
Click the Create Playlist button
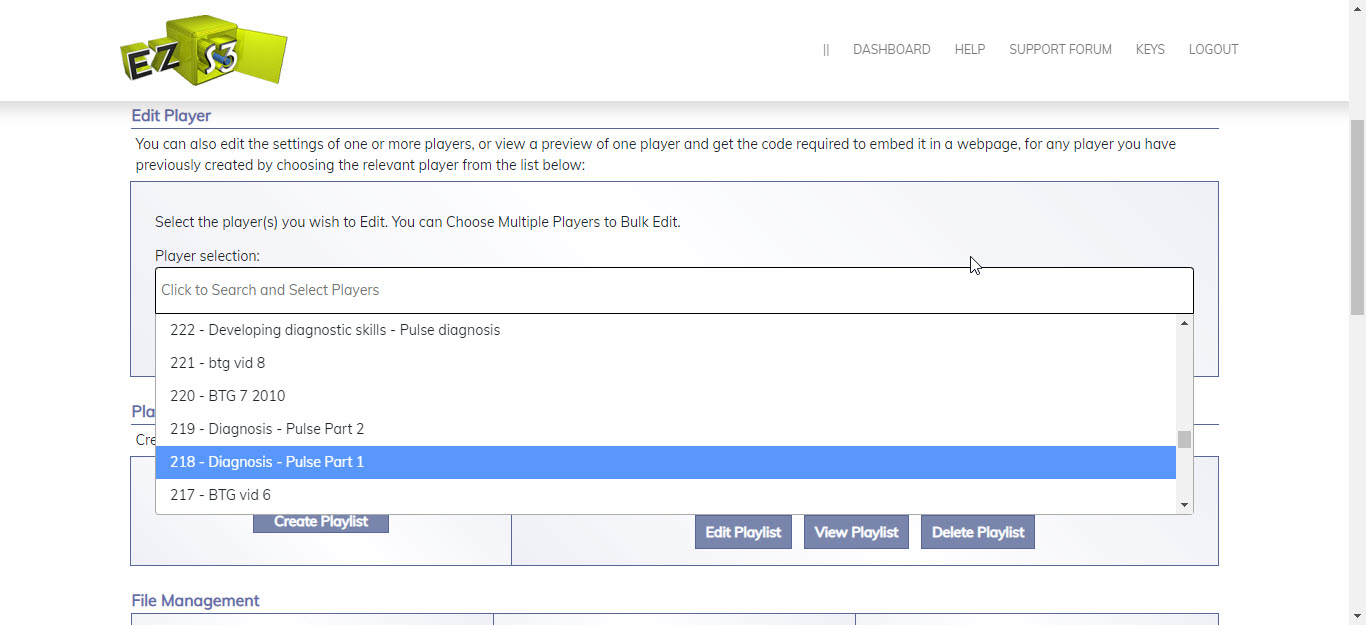pyautogui.click(x=321, y=522)
